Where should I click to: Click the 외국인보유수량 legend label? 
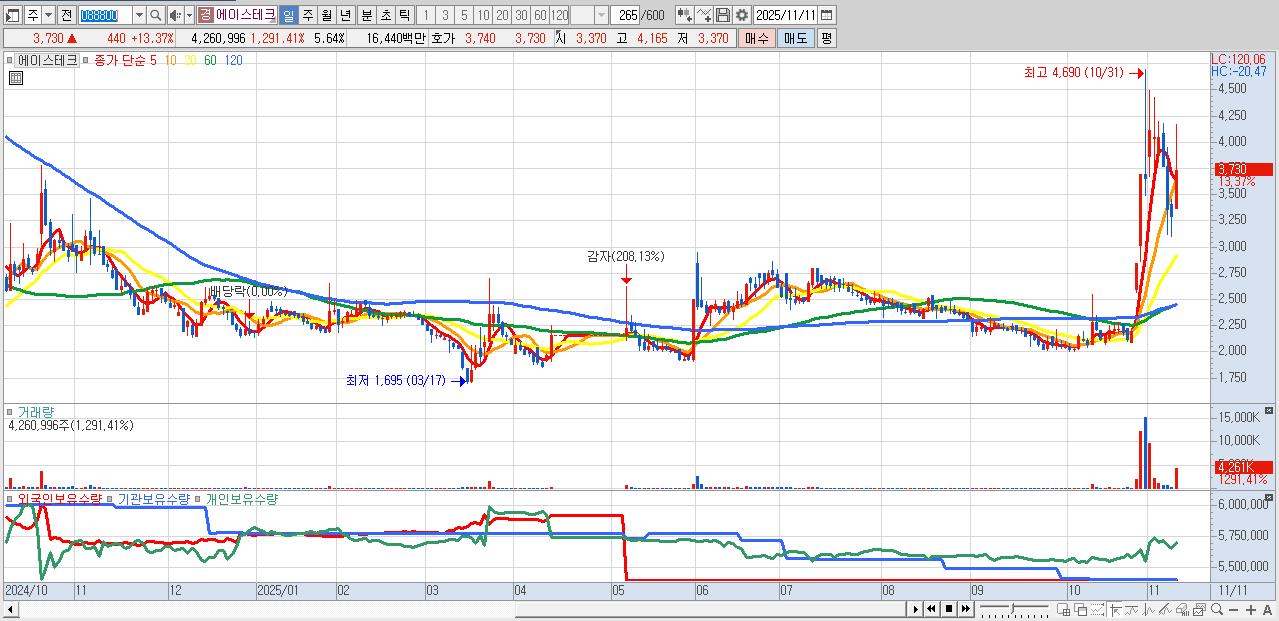(59, 498)
